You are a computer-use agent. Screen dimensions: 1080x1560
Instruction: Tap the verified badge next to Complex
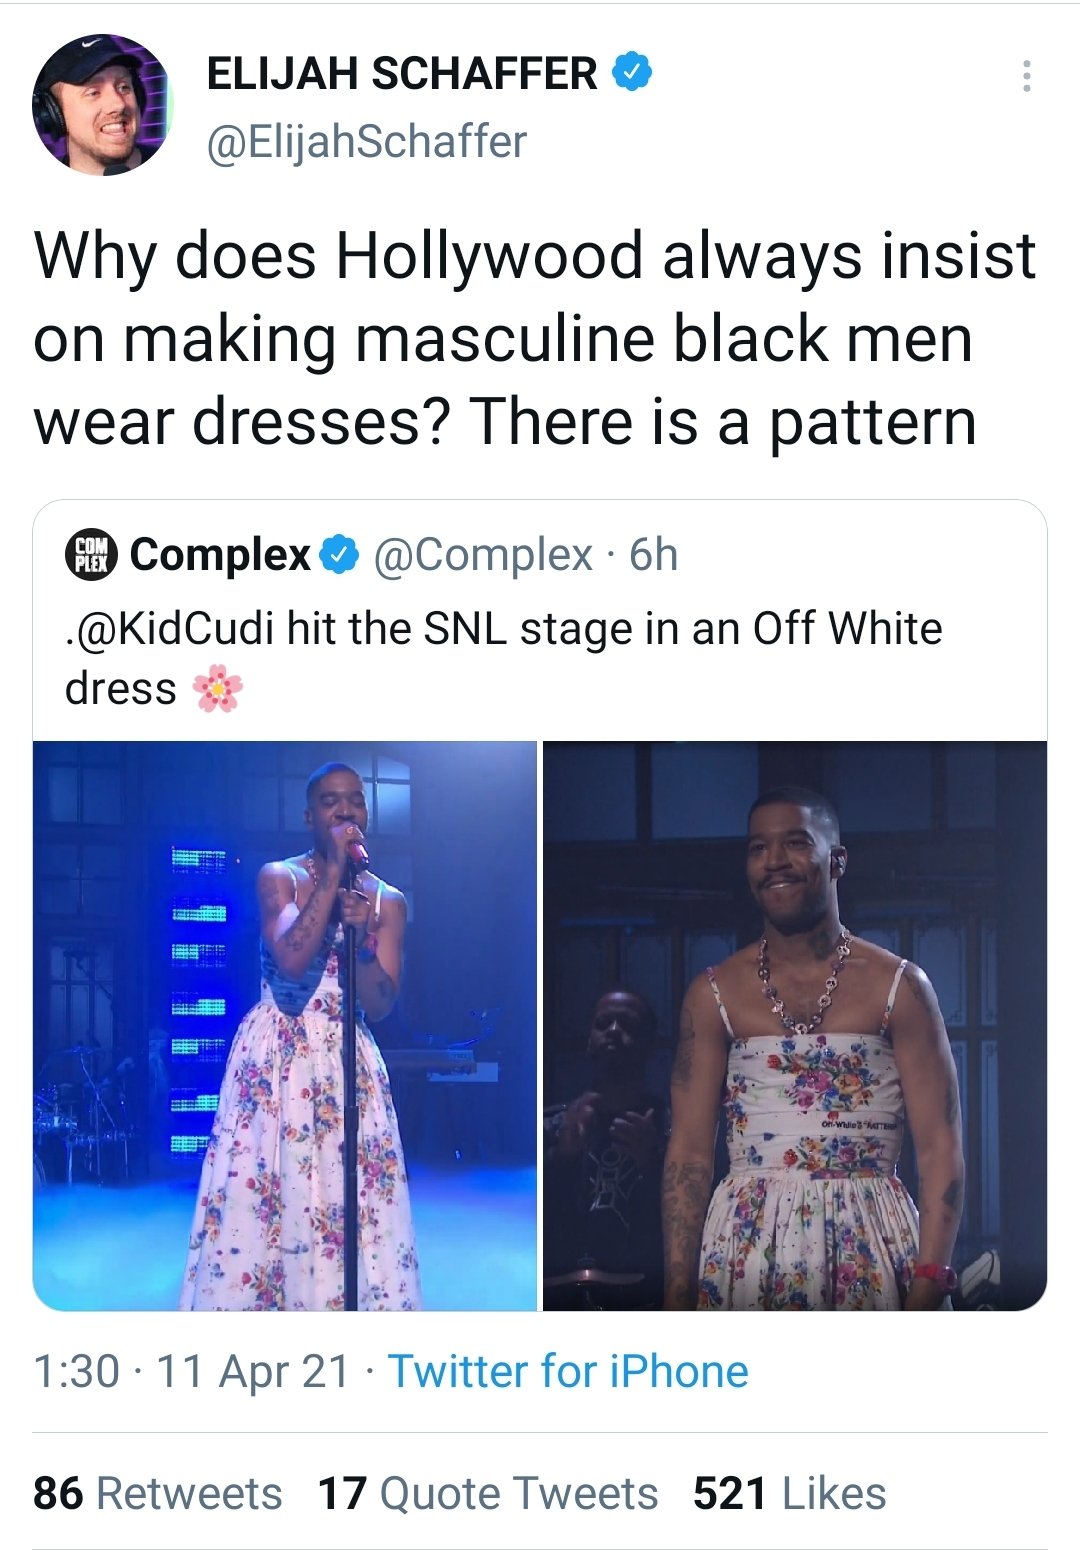(340, 554)
